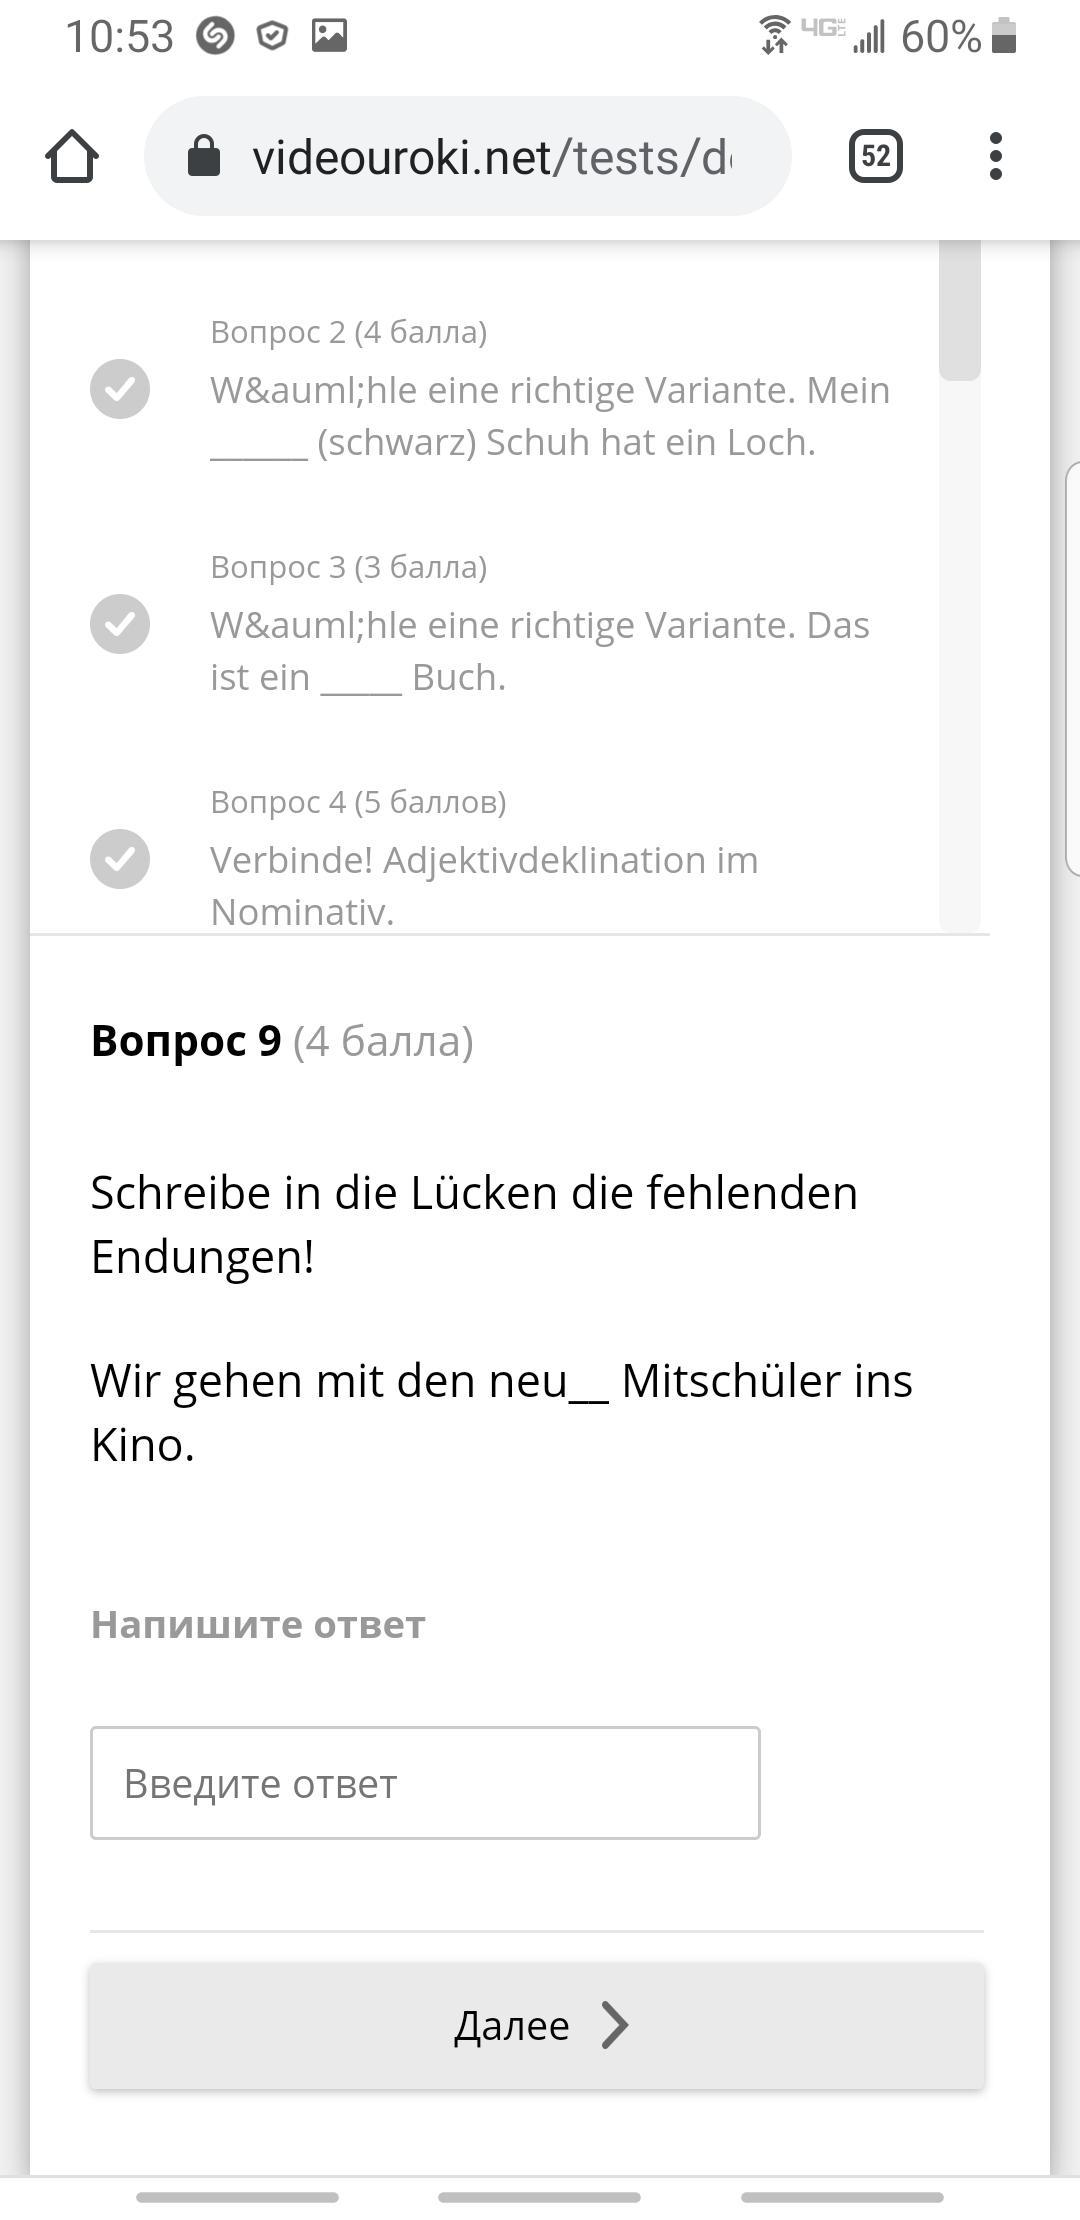The height and width of the screenshot is (2220, 1080).
Task: Open the browser three-dot menu
Action: pyautogui.click(x=995, y=157)
